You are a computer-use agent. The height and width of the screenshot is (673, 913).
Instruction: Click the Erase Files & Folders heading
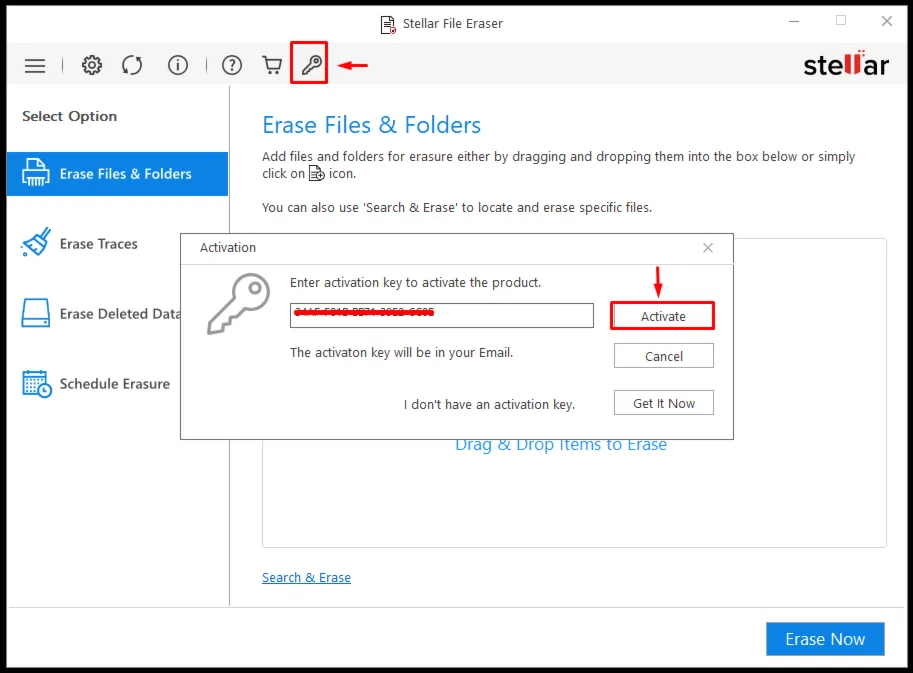pos(371,125)
